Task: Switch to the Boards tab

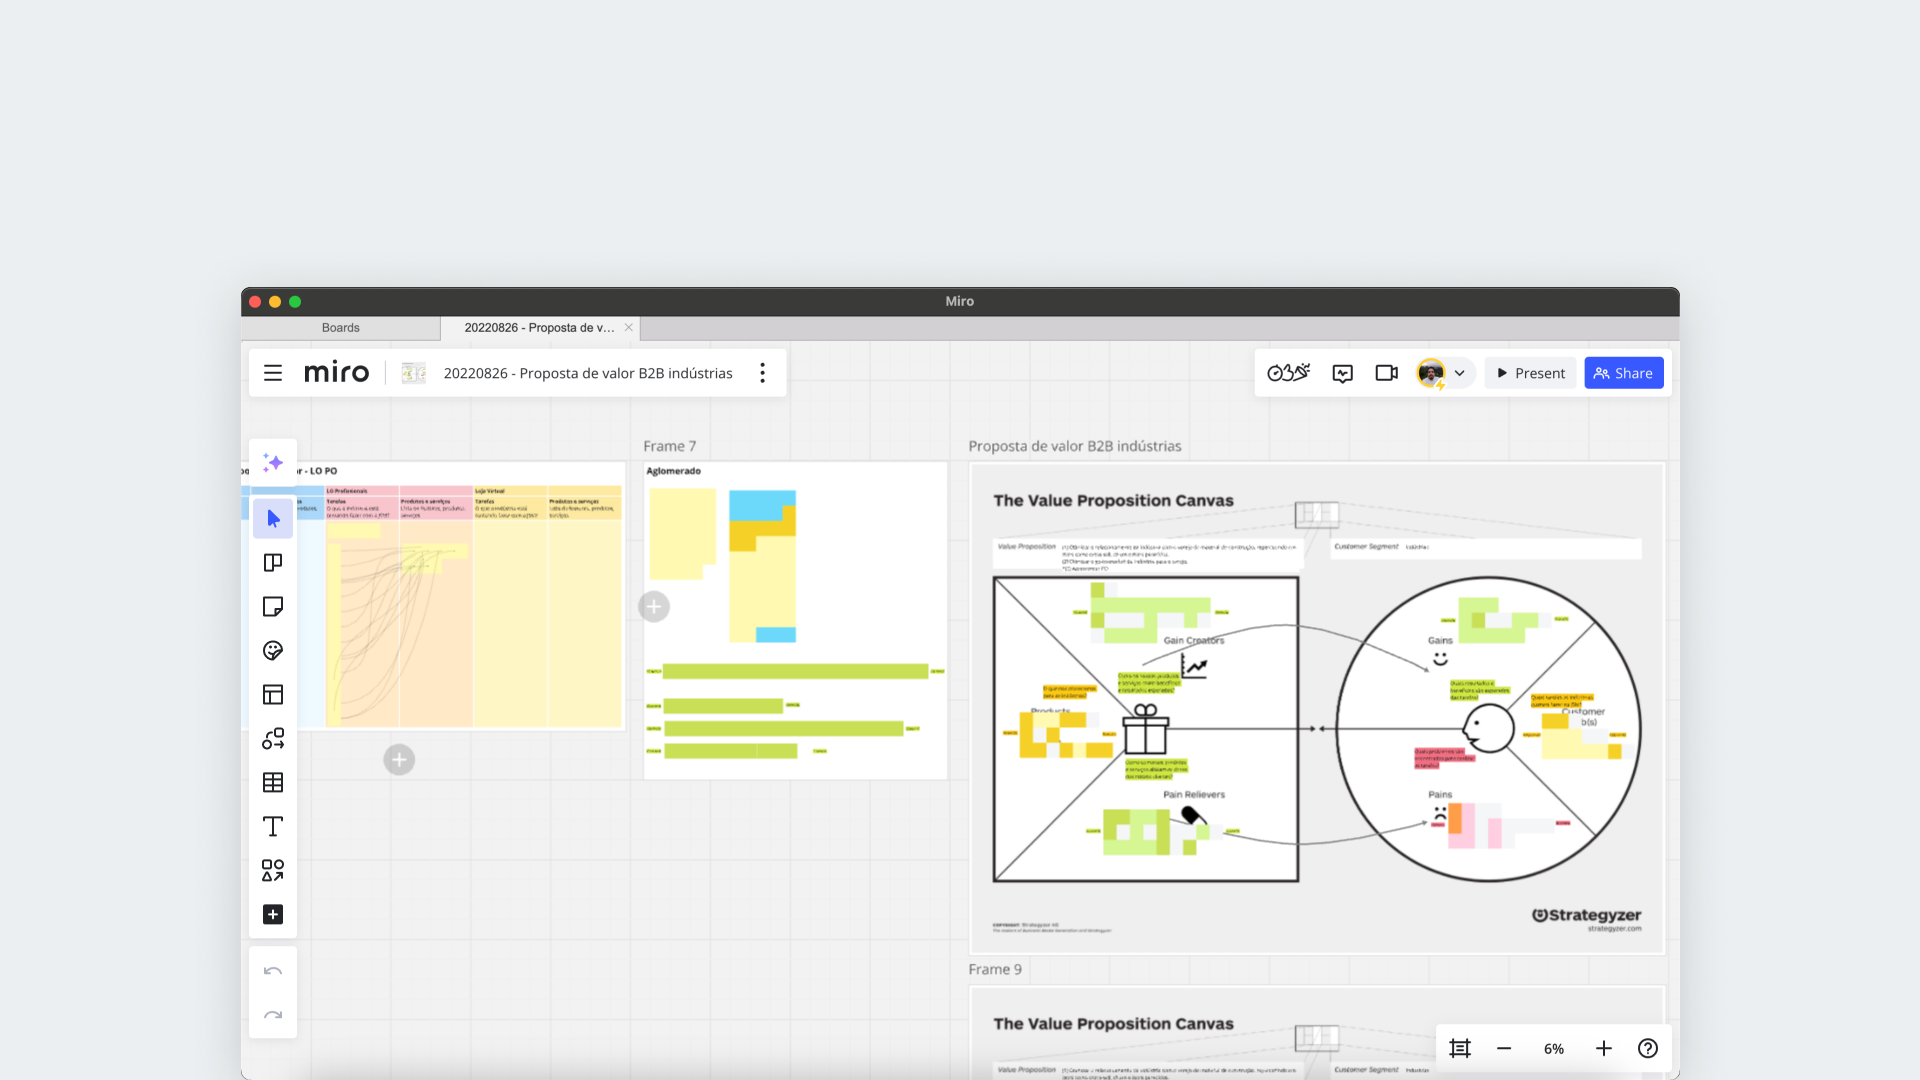Action: tap(341, 328)
